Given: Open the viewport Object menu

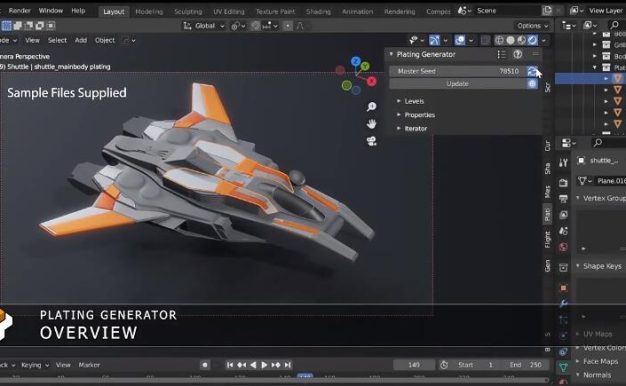Looking at the screenshot, I should [105, 40].
